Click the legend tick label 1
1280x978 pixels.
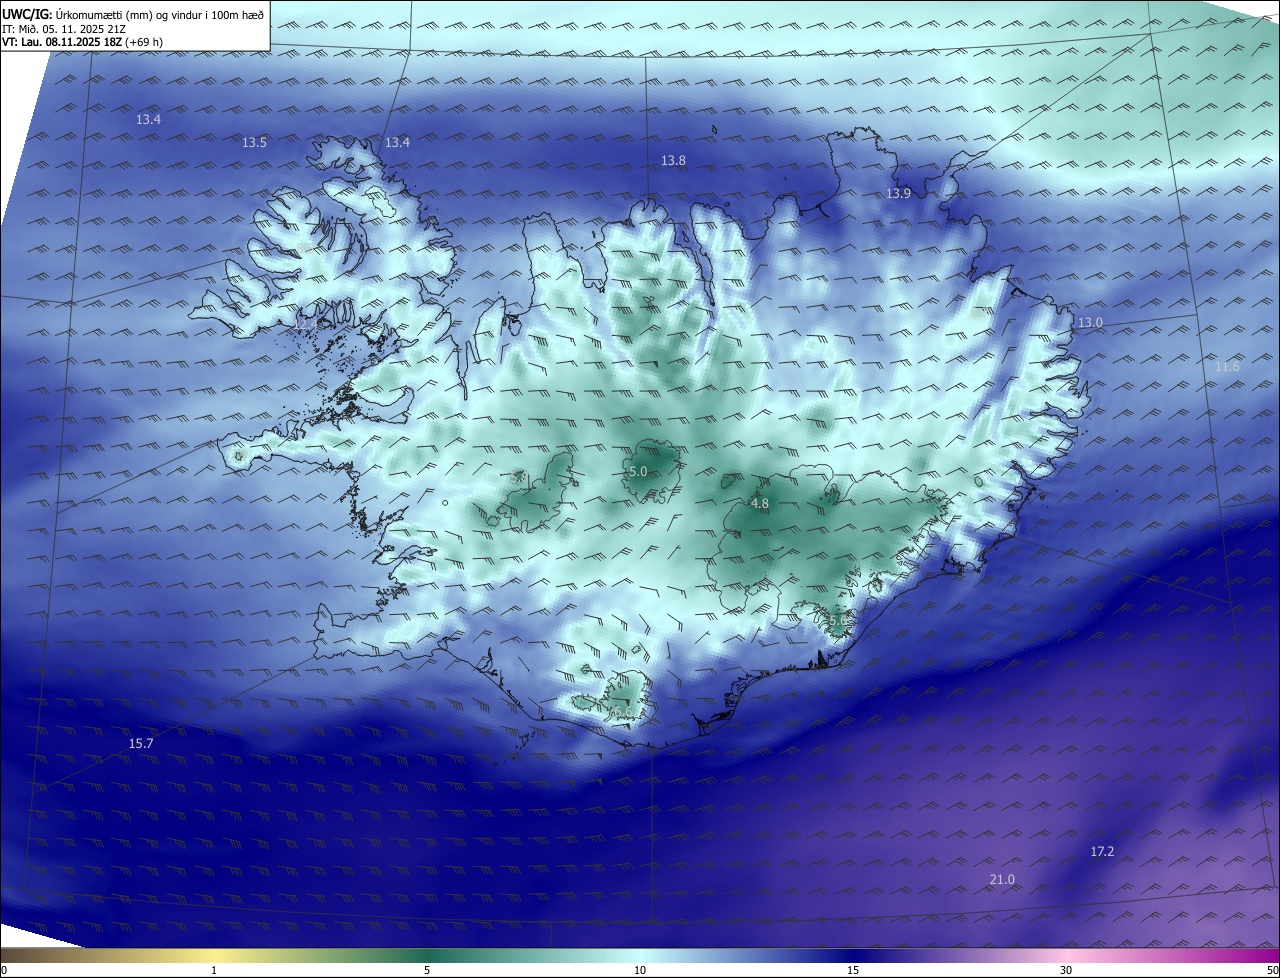pyautogui.click(x=214, y=971)
